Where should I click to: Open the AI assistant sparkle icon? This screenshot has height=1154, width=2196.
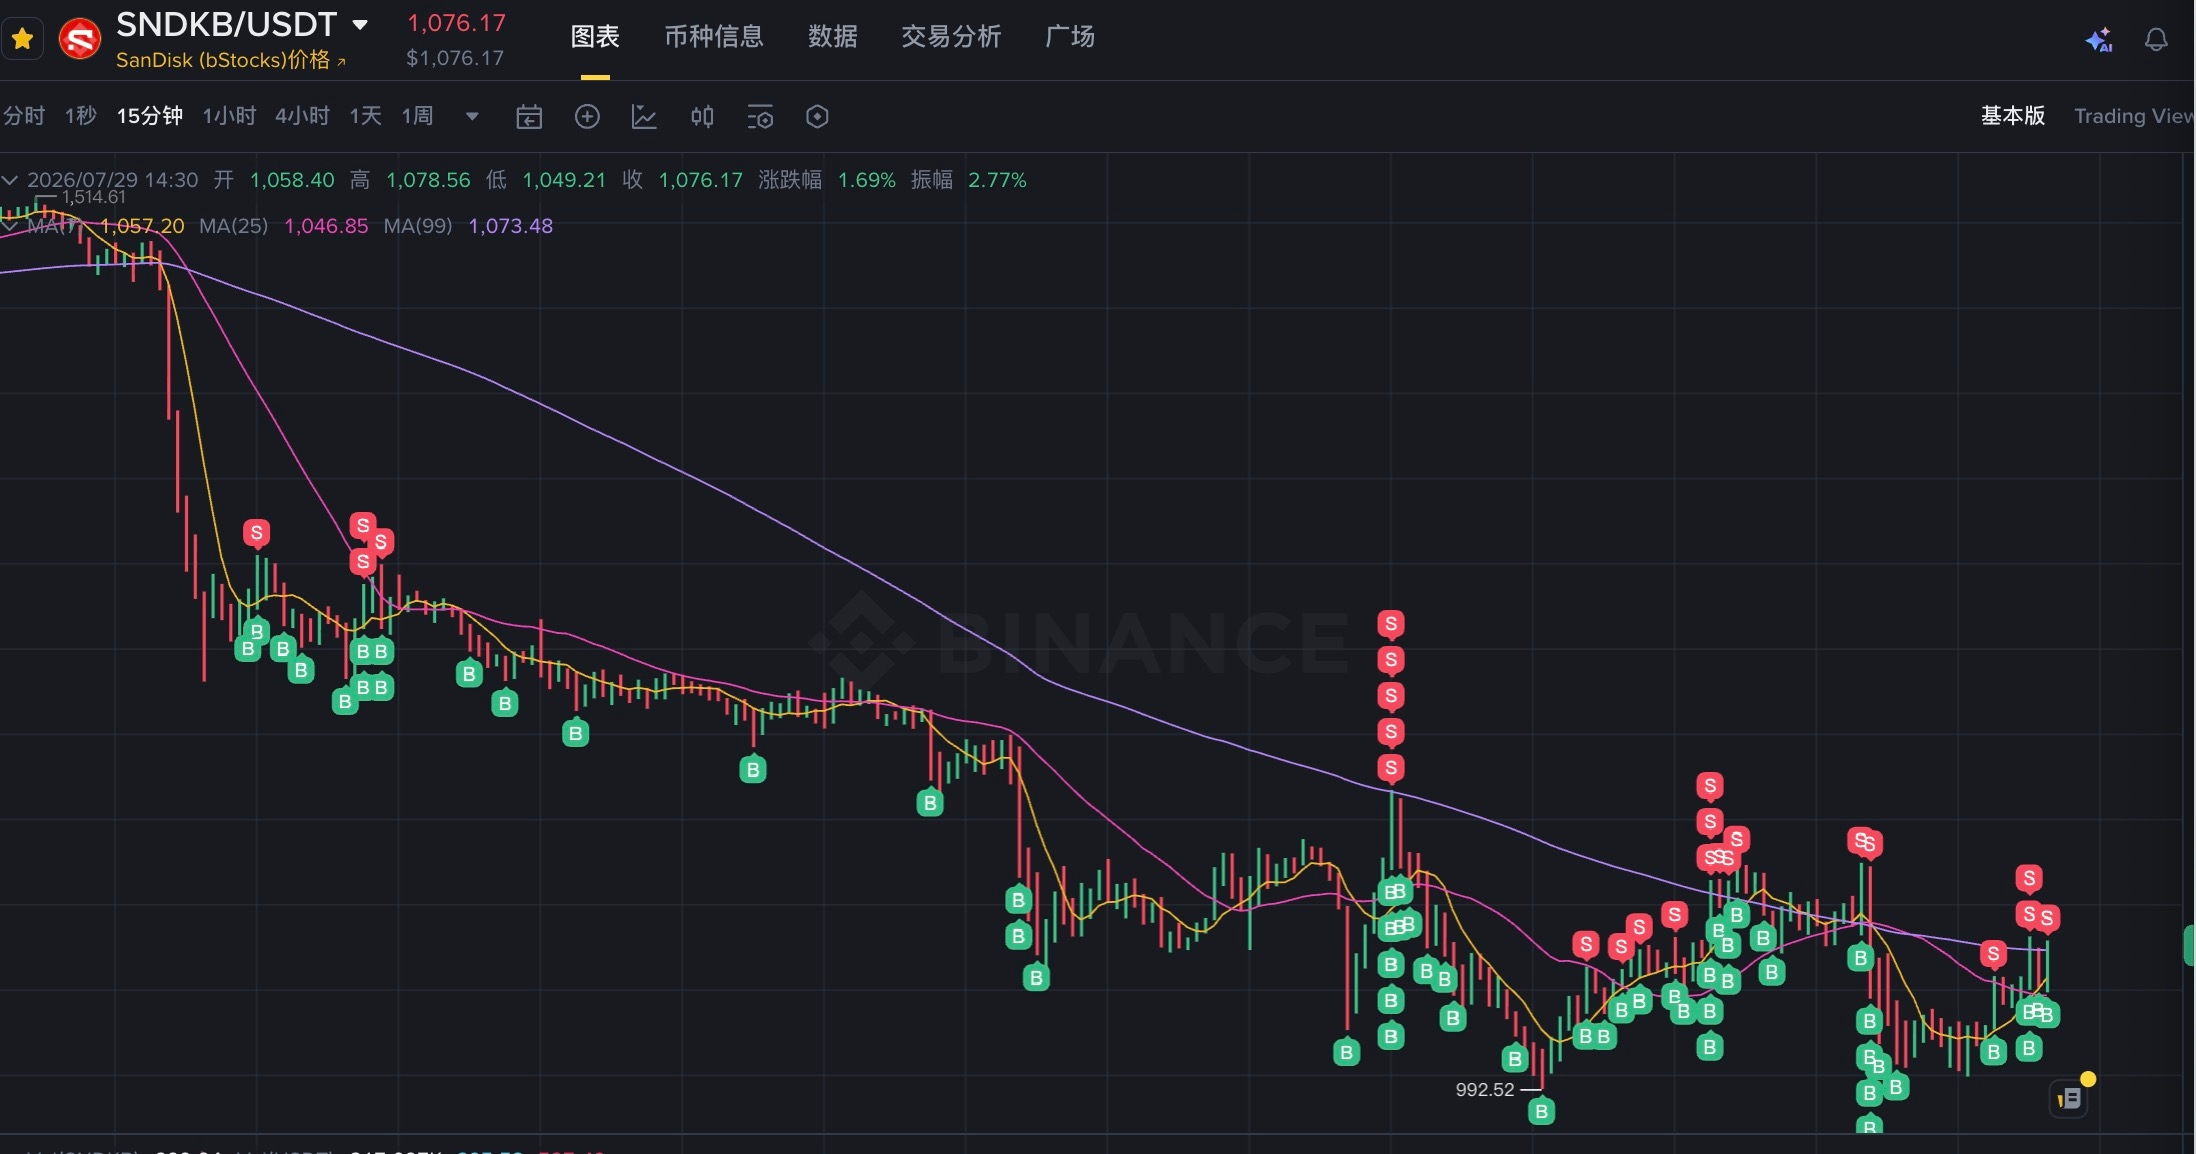(2098, 40)
